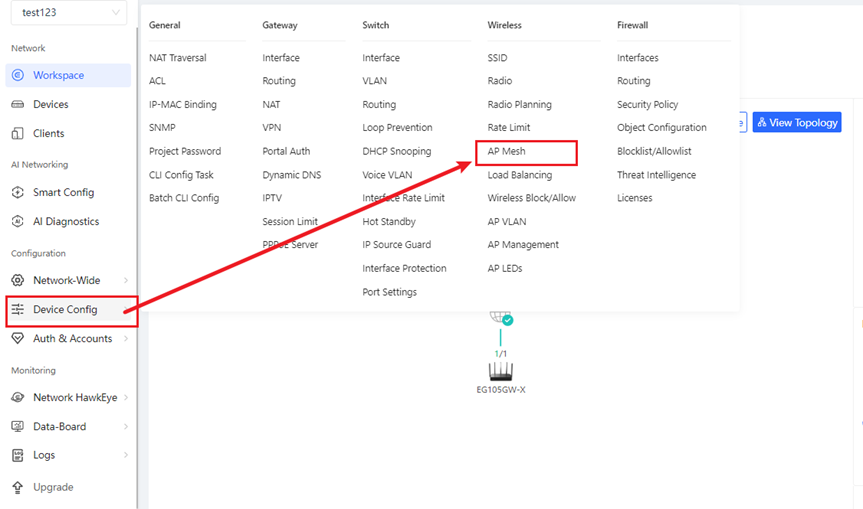Open AP LEDs settings
863x509 pixels.
pyautogui.click(x=505, y=268)
